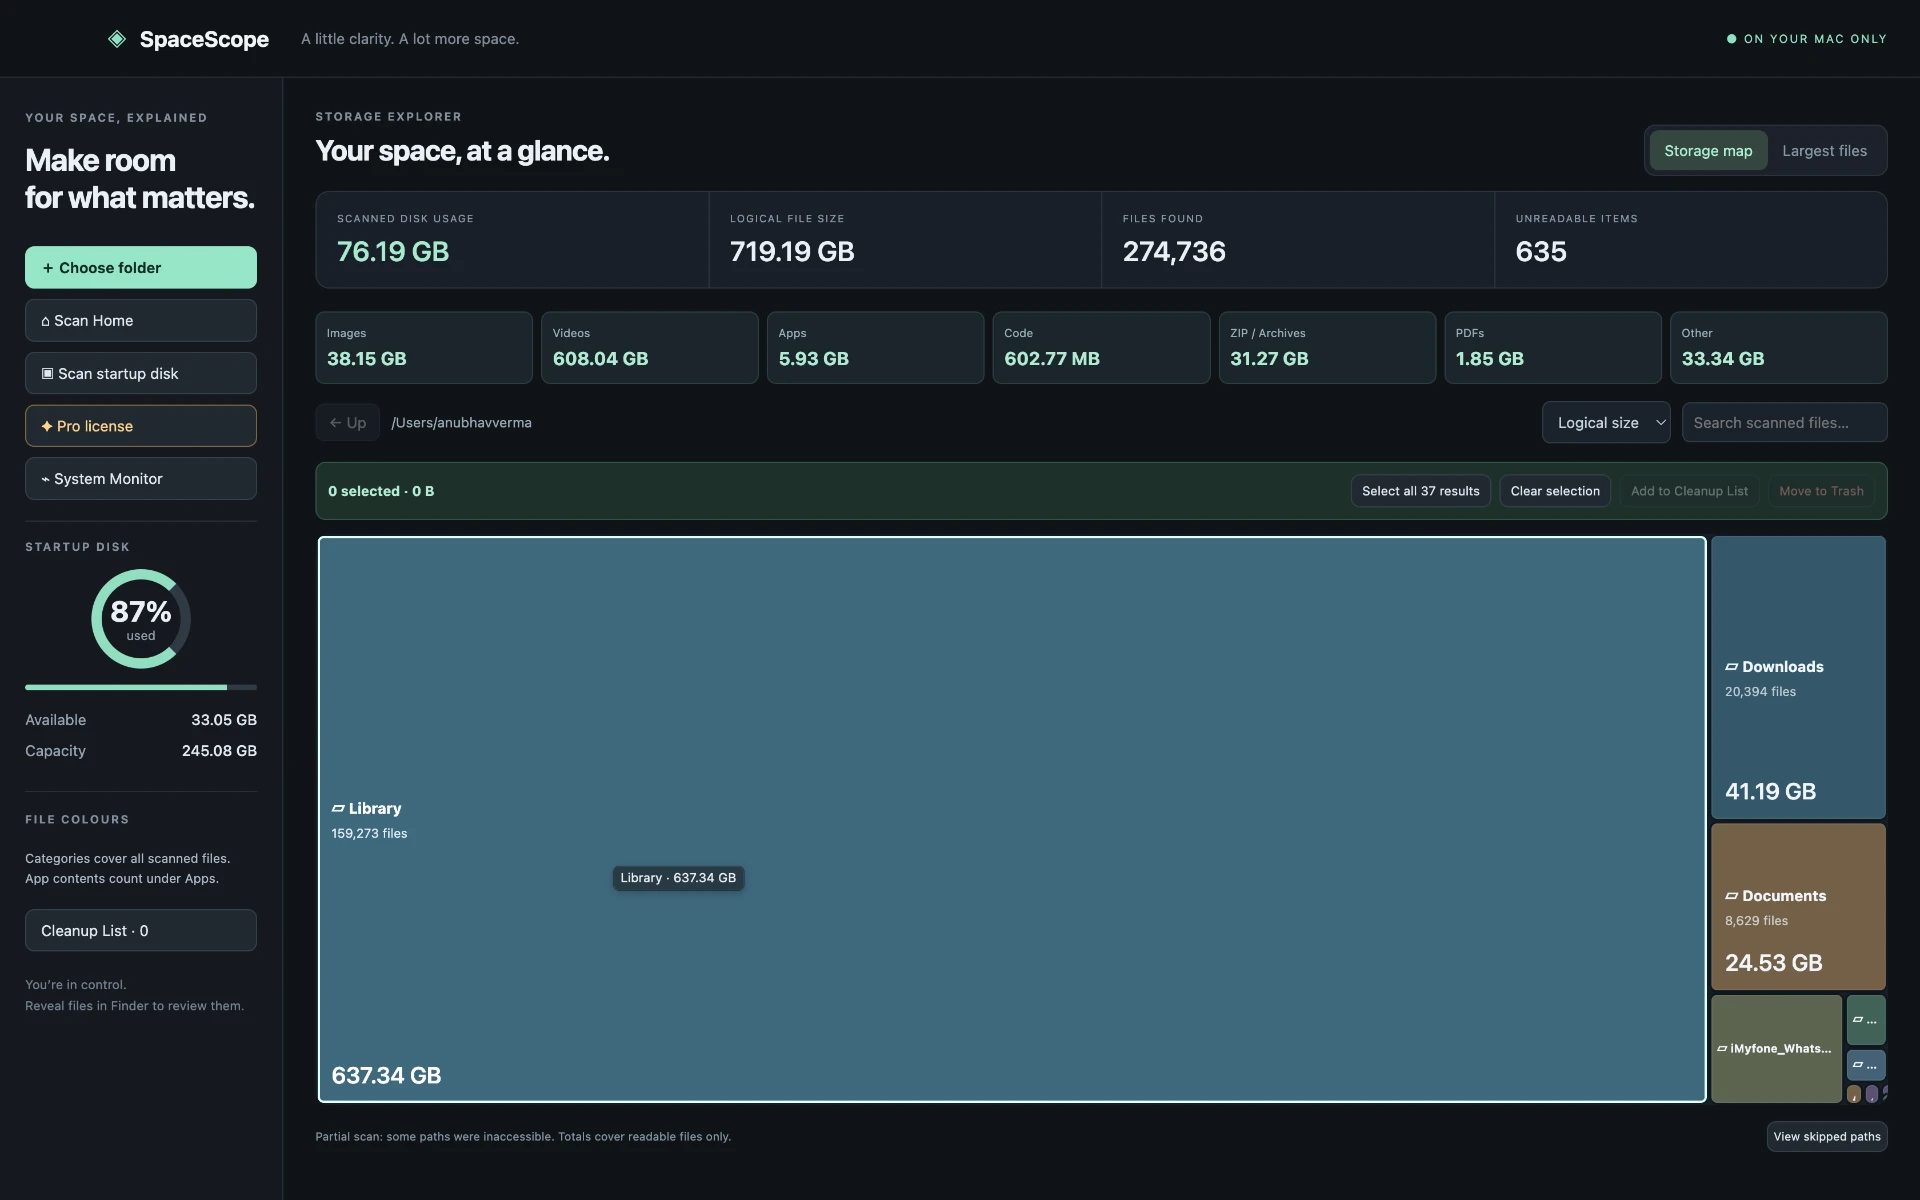Click the Partial scan notice text
1920x1200 pixels.
(523, 1137)
